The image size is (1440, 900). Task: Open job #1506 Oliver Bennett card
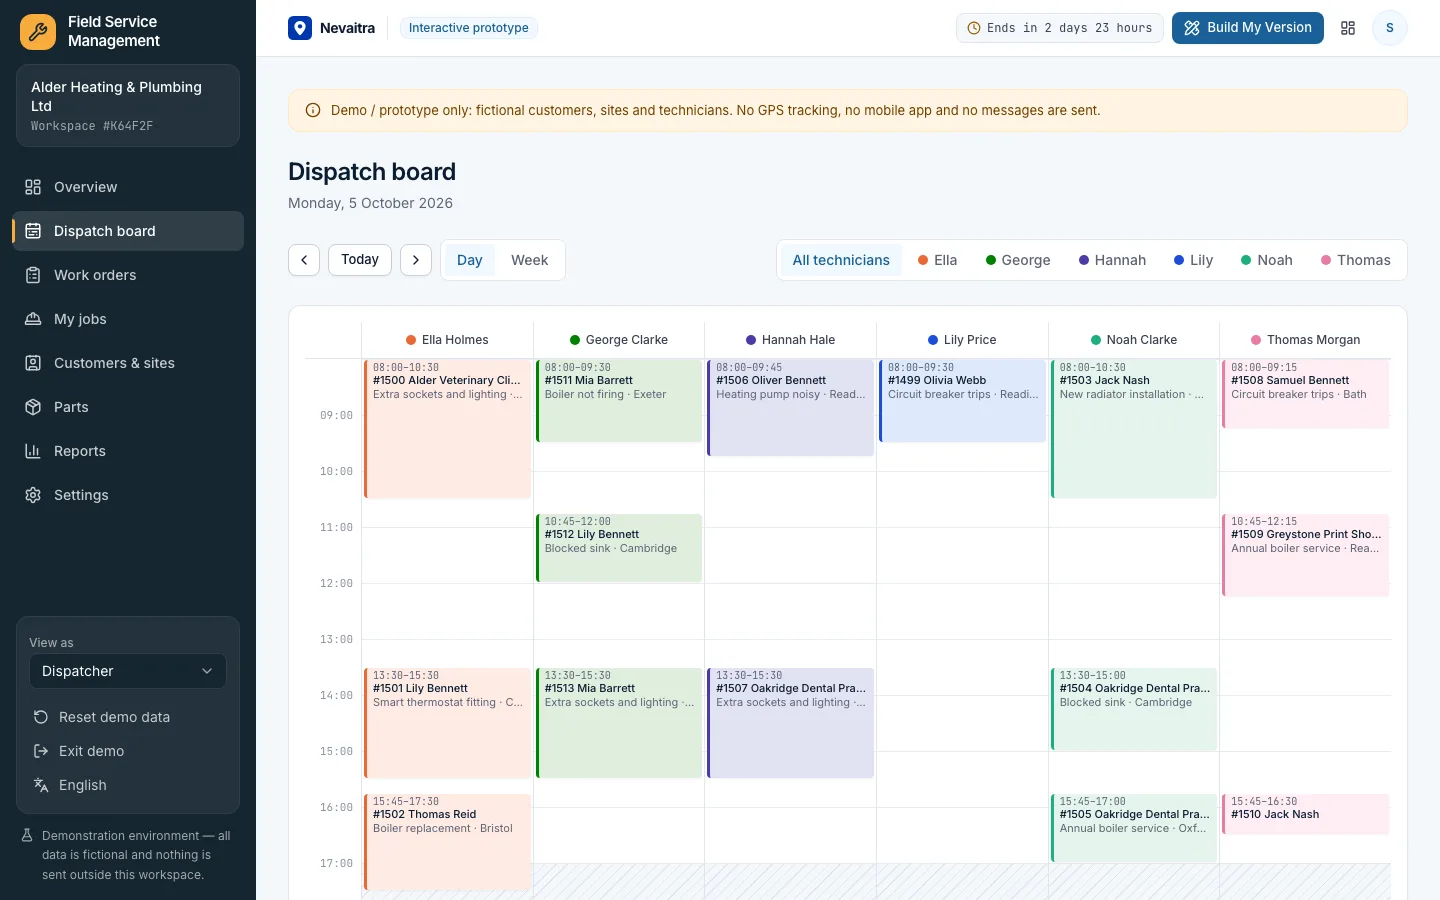click(x=790, y=408)
